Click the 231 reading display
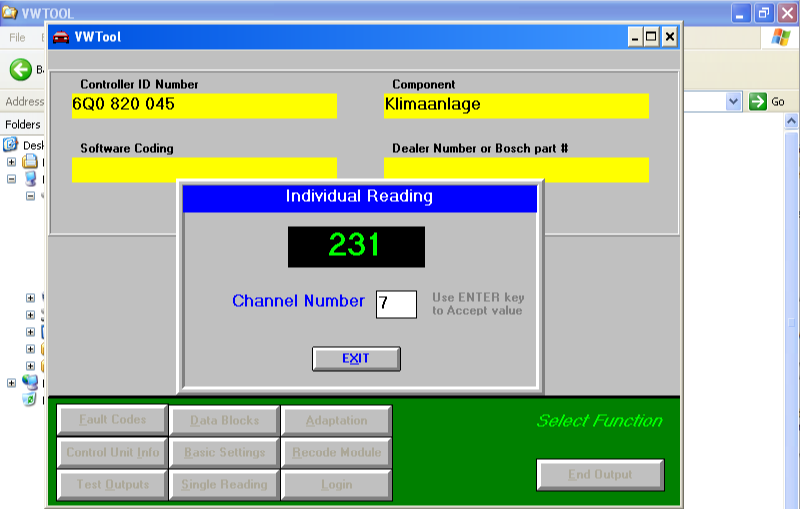Screen dimensions: 800x509 356,247
